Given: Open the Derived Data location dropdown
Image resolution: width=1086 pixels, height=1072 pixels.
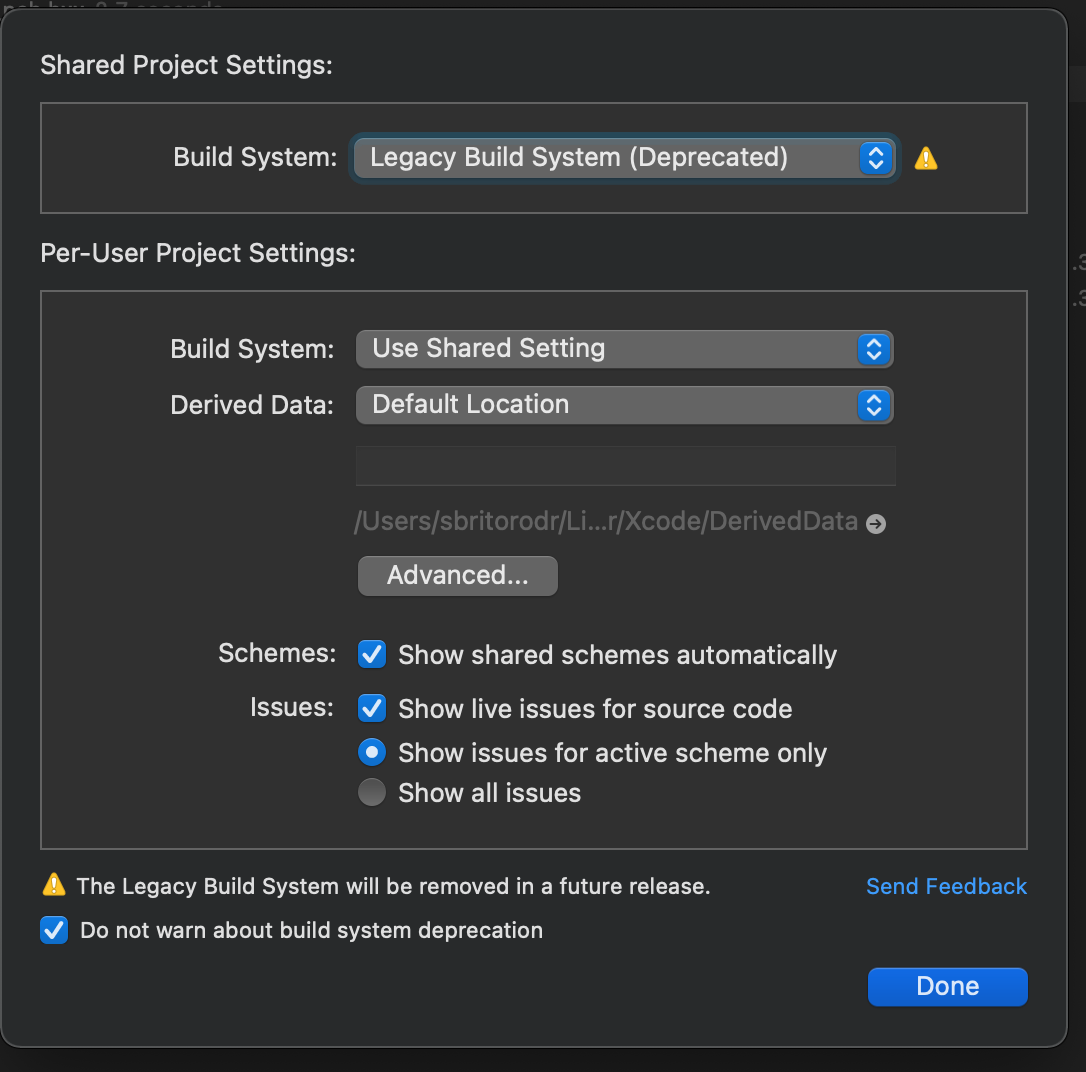Looking at the screenshot, I should [600, 405].
